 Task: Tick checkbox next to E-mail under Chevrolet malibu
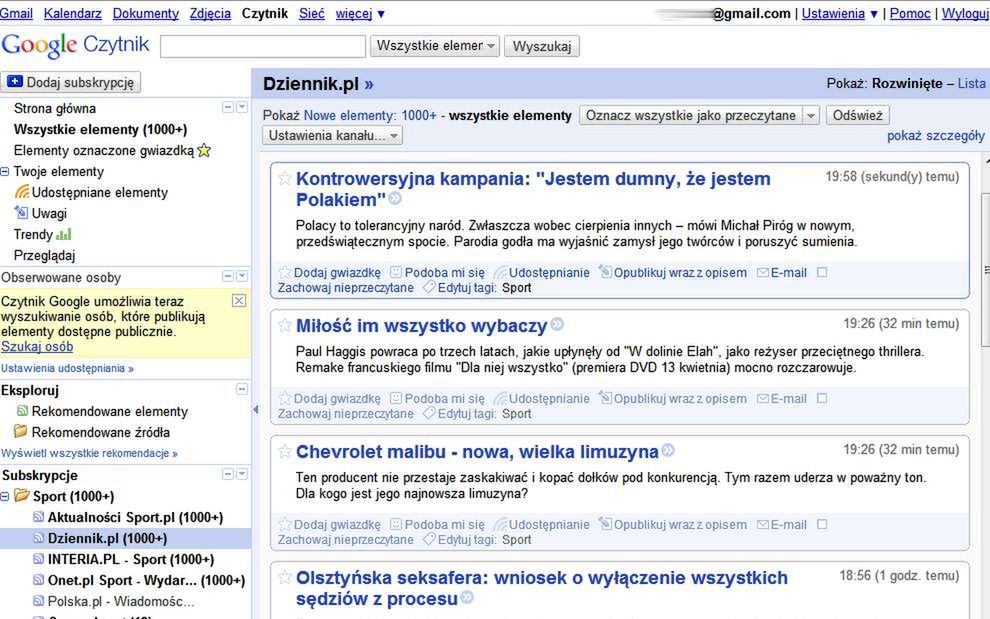(x=822, y=524)
